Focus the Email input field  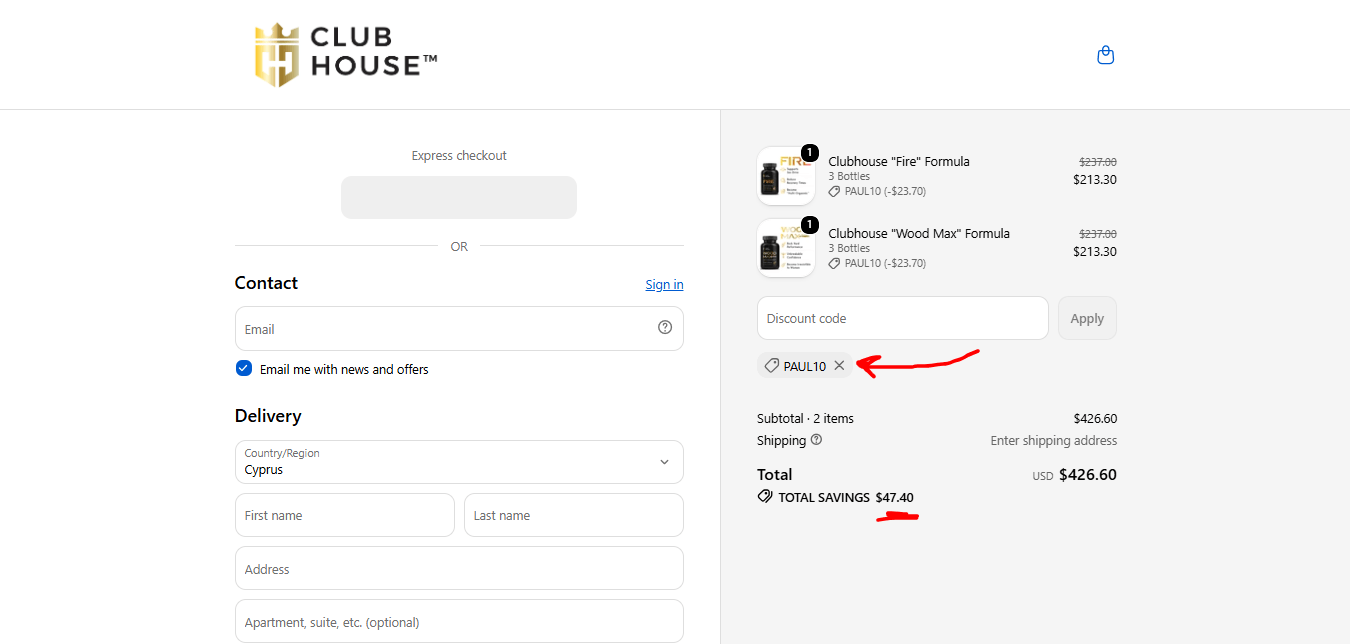(x=459, y=328)
